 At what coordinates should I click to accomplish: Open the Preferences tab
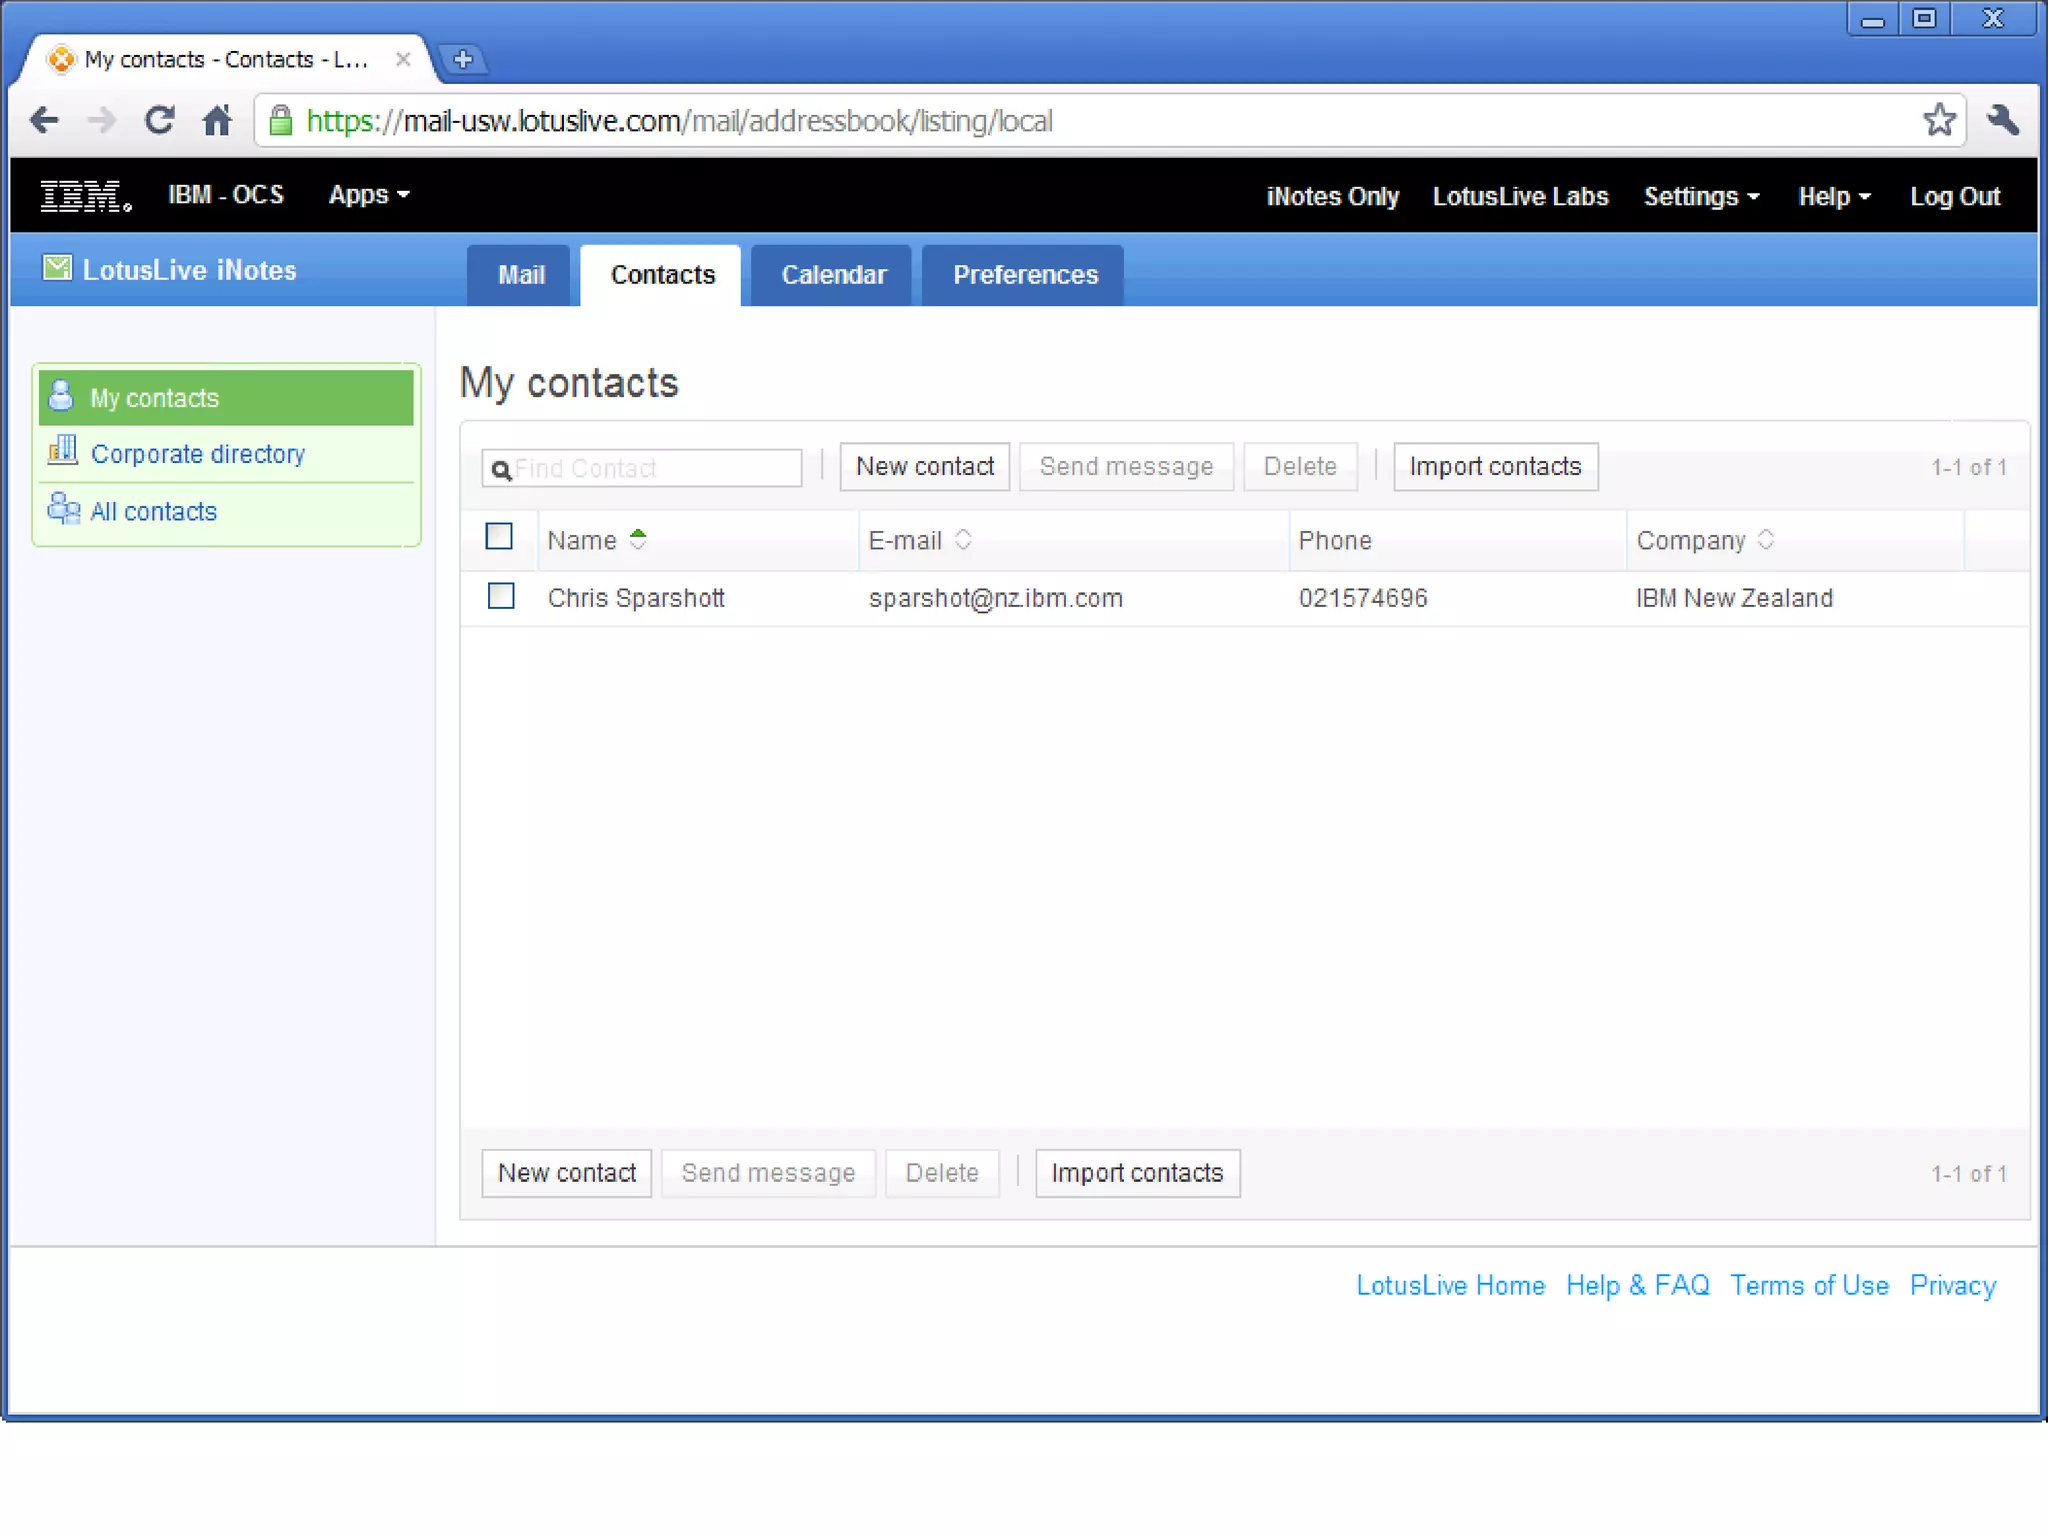pos(1024,275)
